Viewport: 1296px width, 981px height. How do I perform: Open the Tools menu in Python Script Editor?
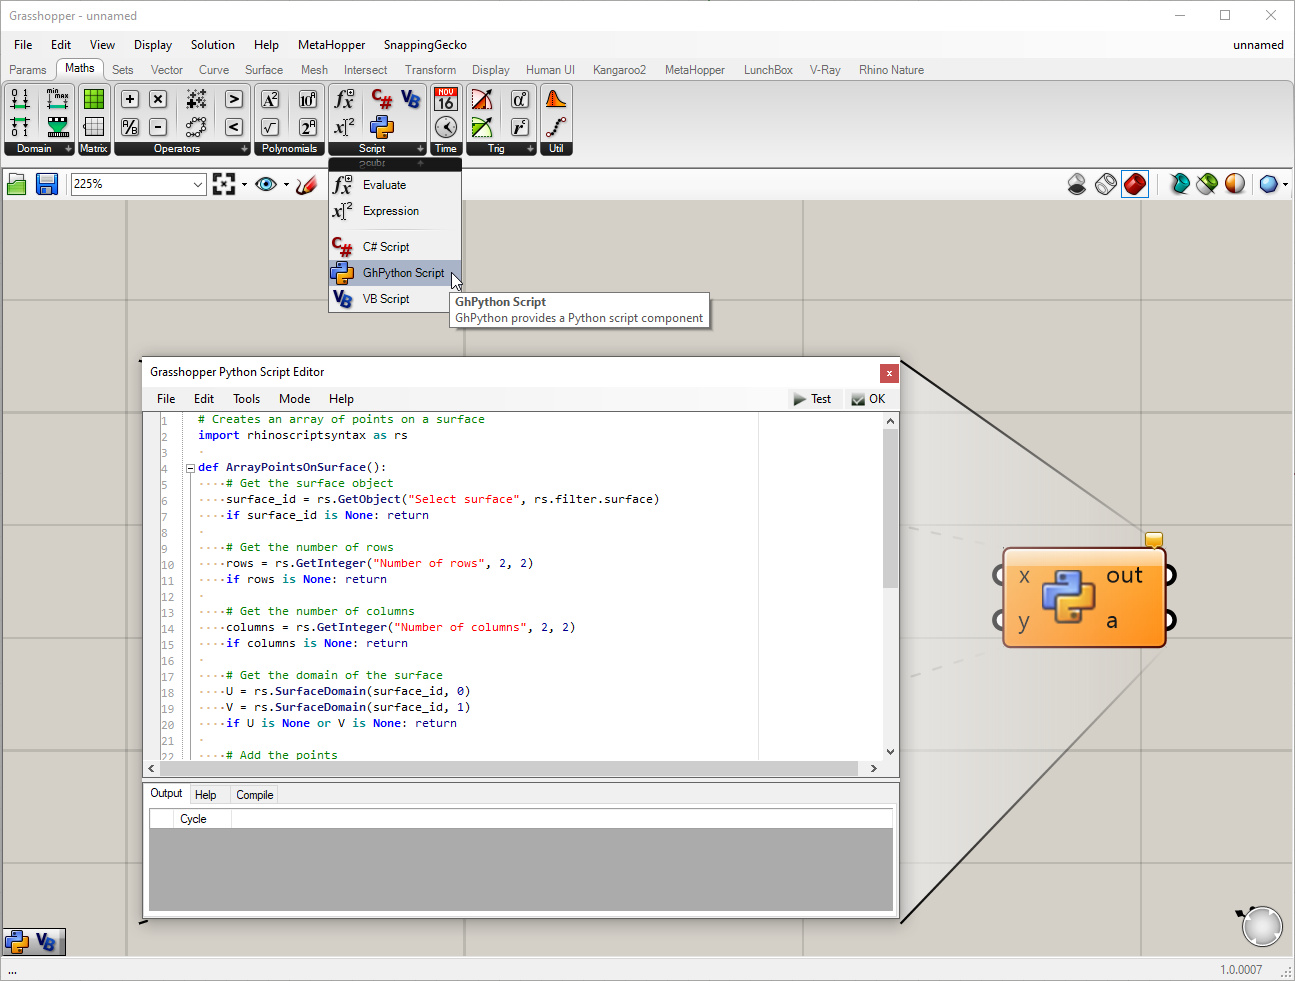pyautogui.click(x=246, y=399)
